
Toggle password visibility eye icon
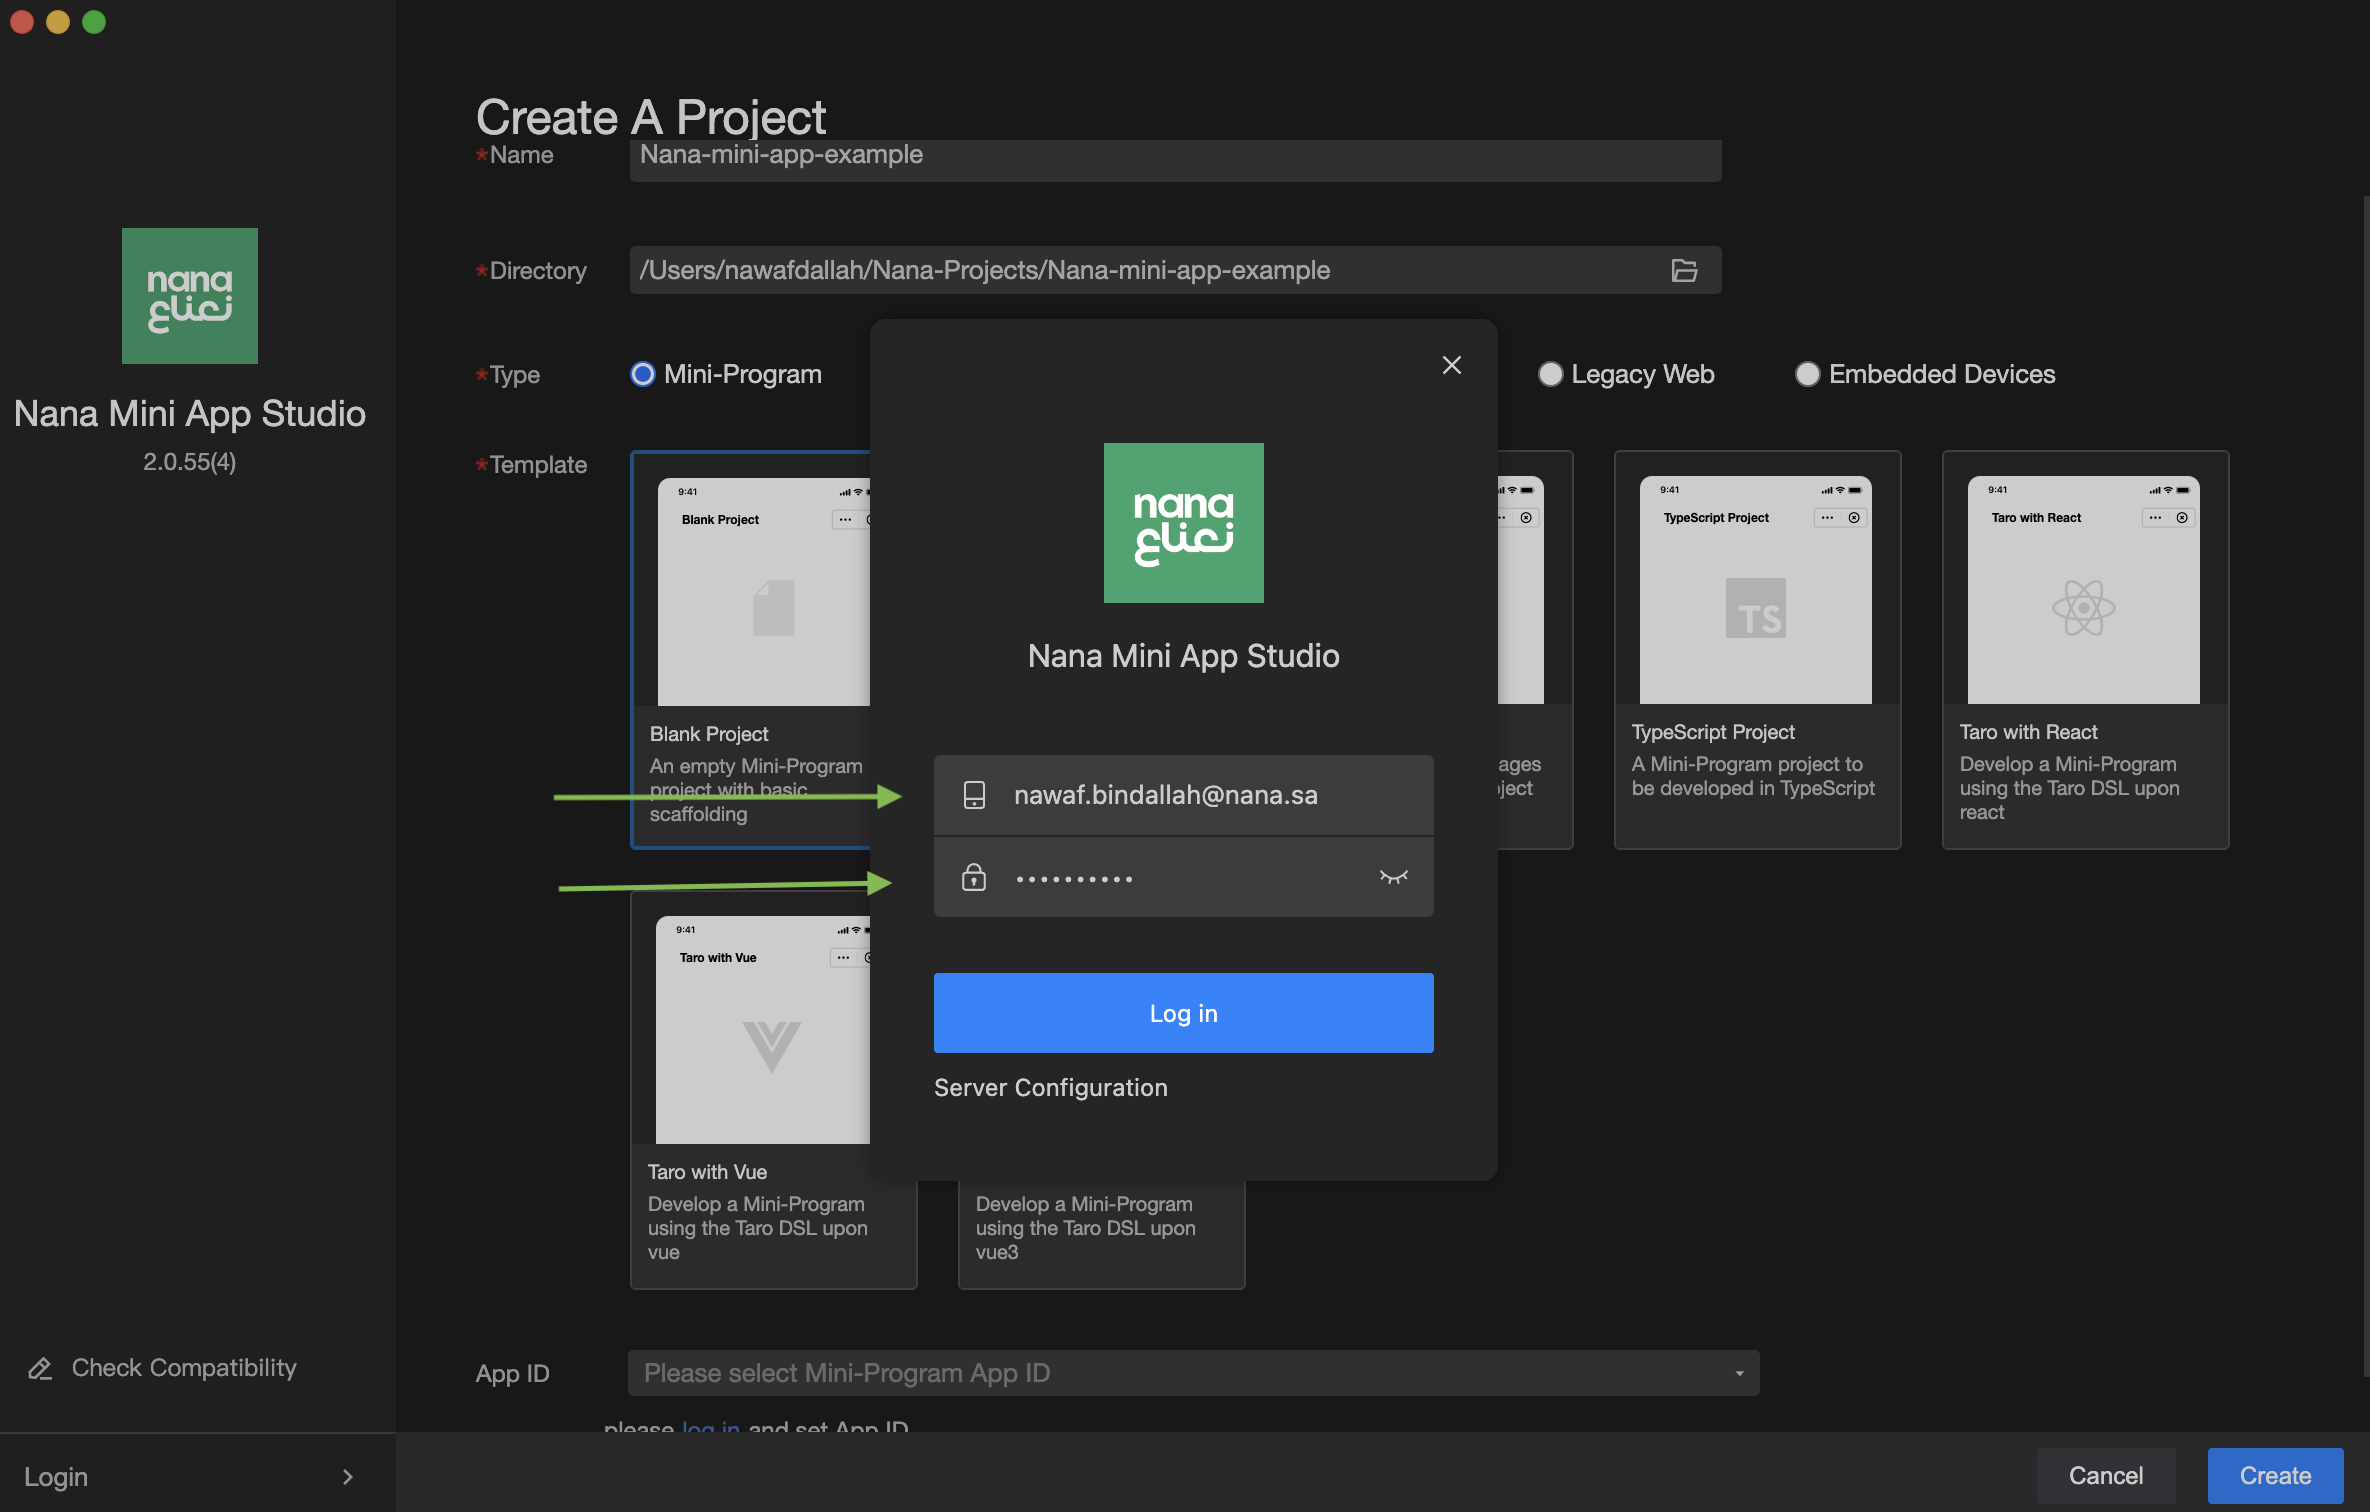tap(1393, 877)
